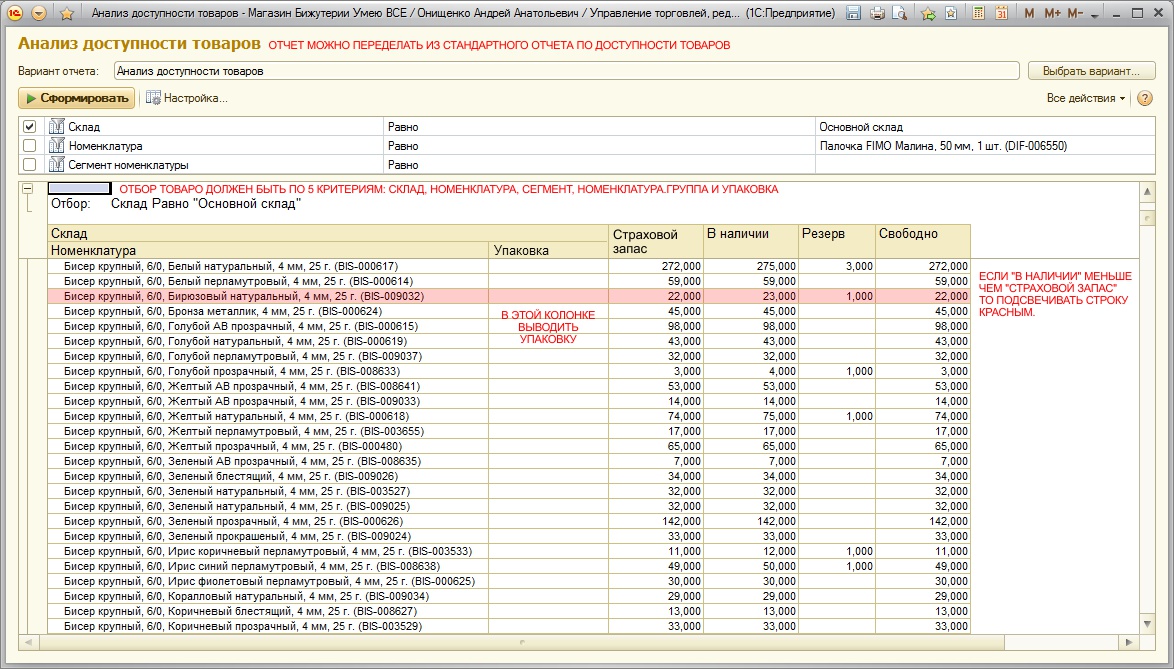Collapse the report group with minus expander
This screenshot has width=1174, height=669.
click(28, 188)
